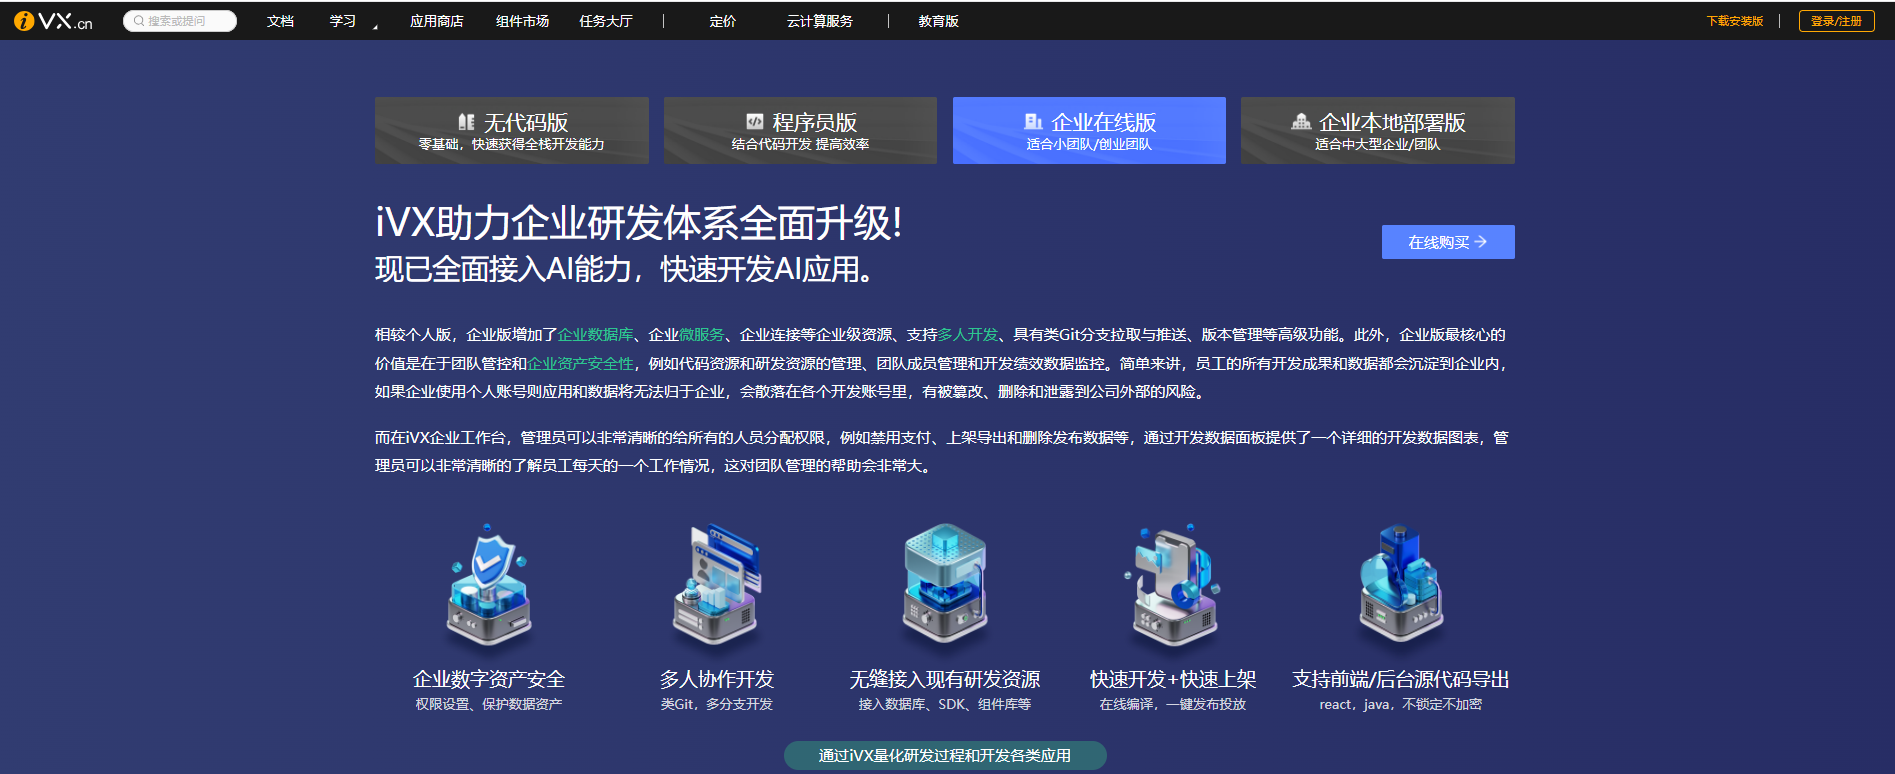This screenshot has width=1895, height=774.
Task: Click the book icon on 无代码版 tab
Action: point(466,122)
